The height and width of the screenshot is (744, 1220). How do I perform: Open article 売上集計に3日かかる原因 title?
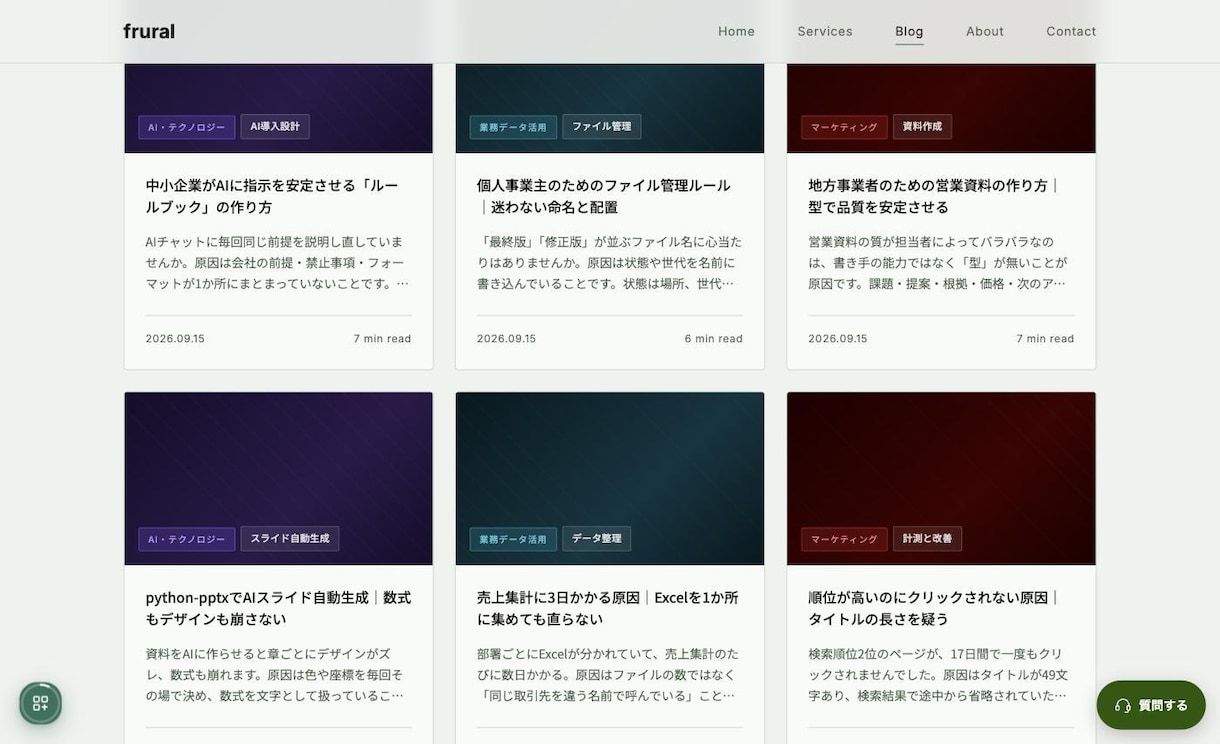(608, 608)
